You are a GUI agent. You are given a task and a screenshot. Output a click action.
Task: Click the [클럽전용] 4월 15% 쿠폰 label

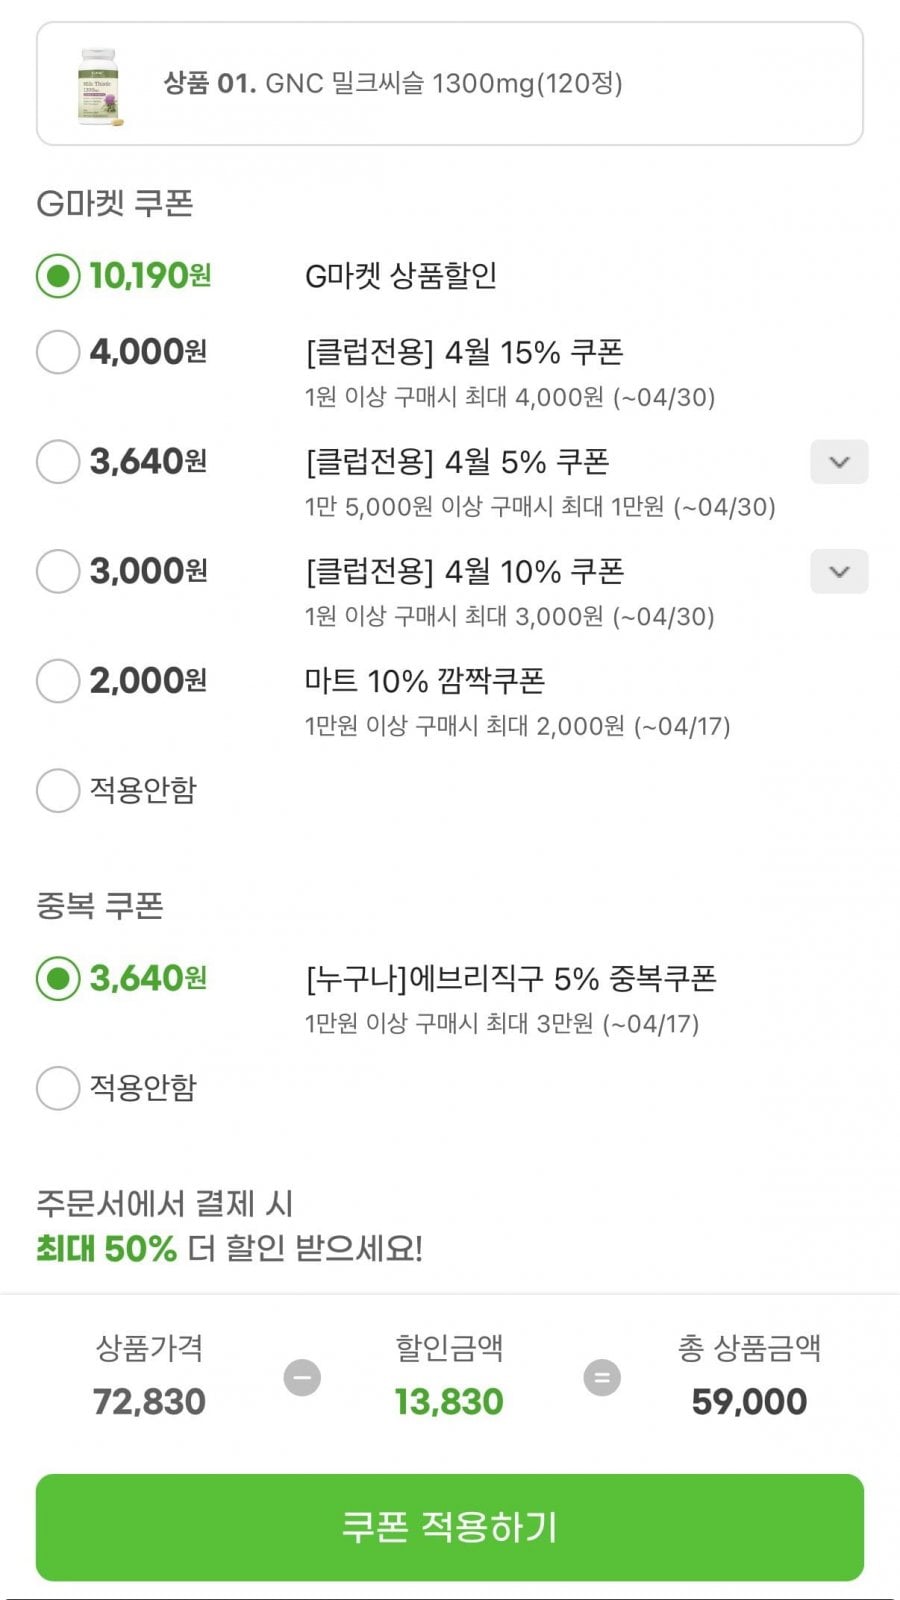(464, 352)
